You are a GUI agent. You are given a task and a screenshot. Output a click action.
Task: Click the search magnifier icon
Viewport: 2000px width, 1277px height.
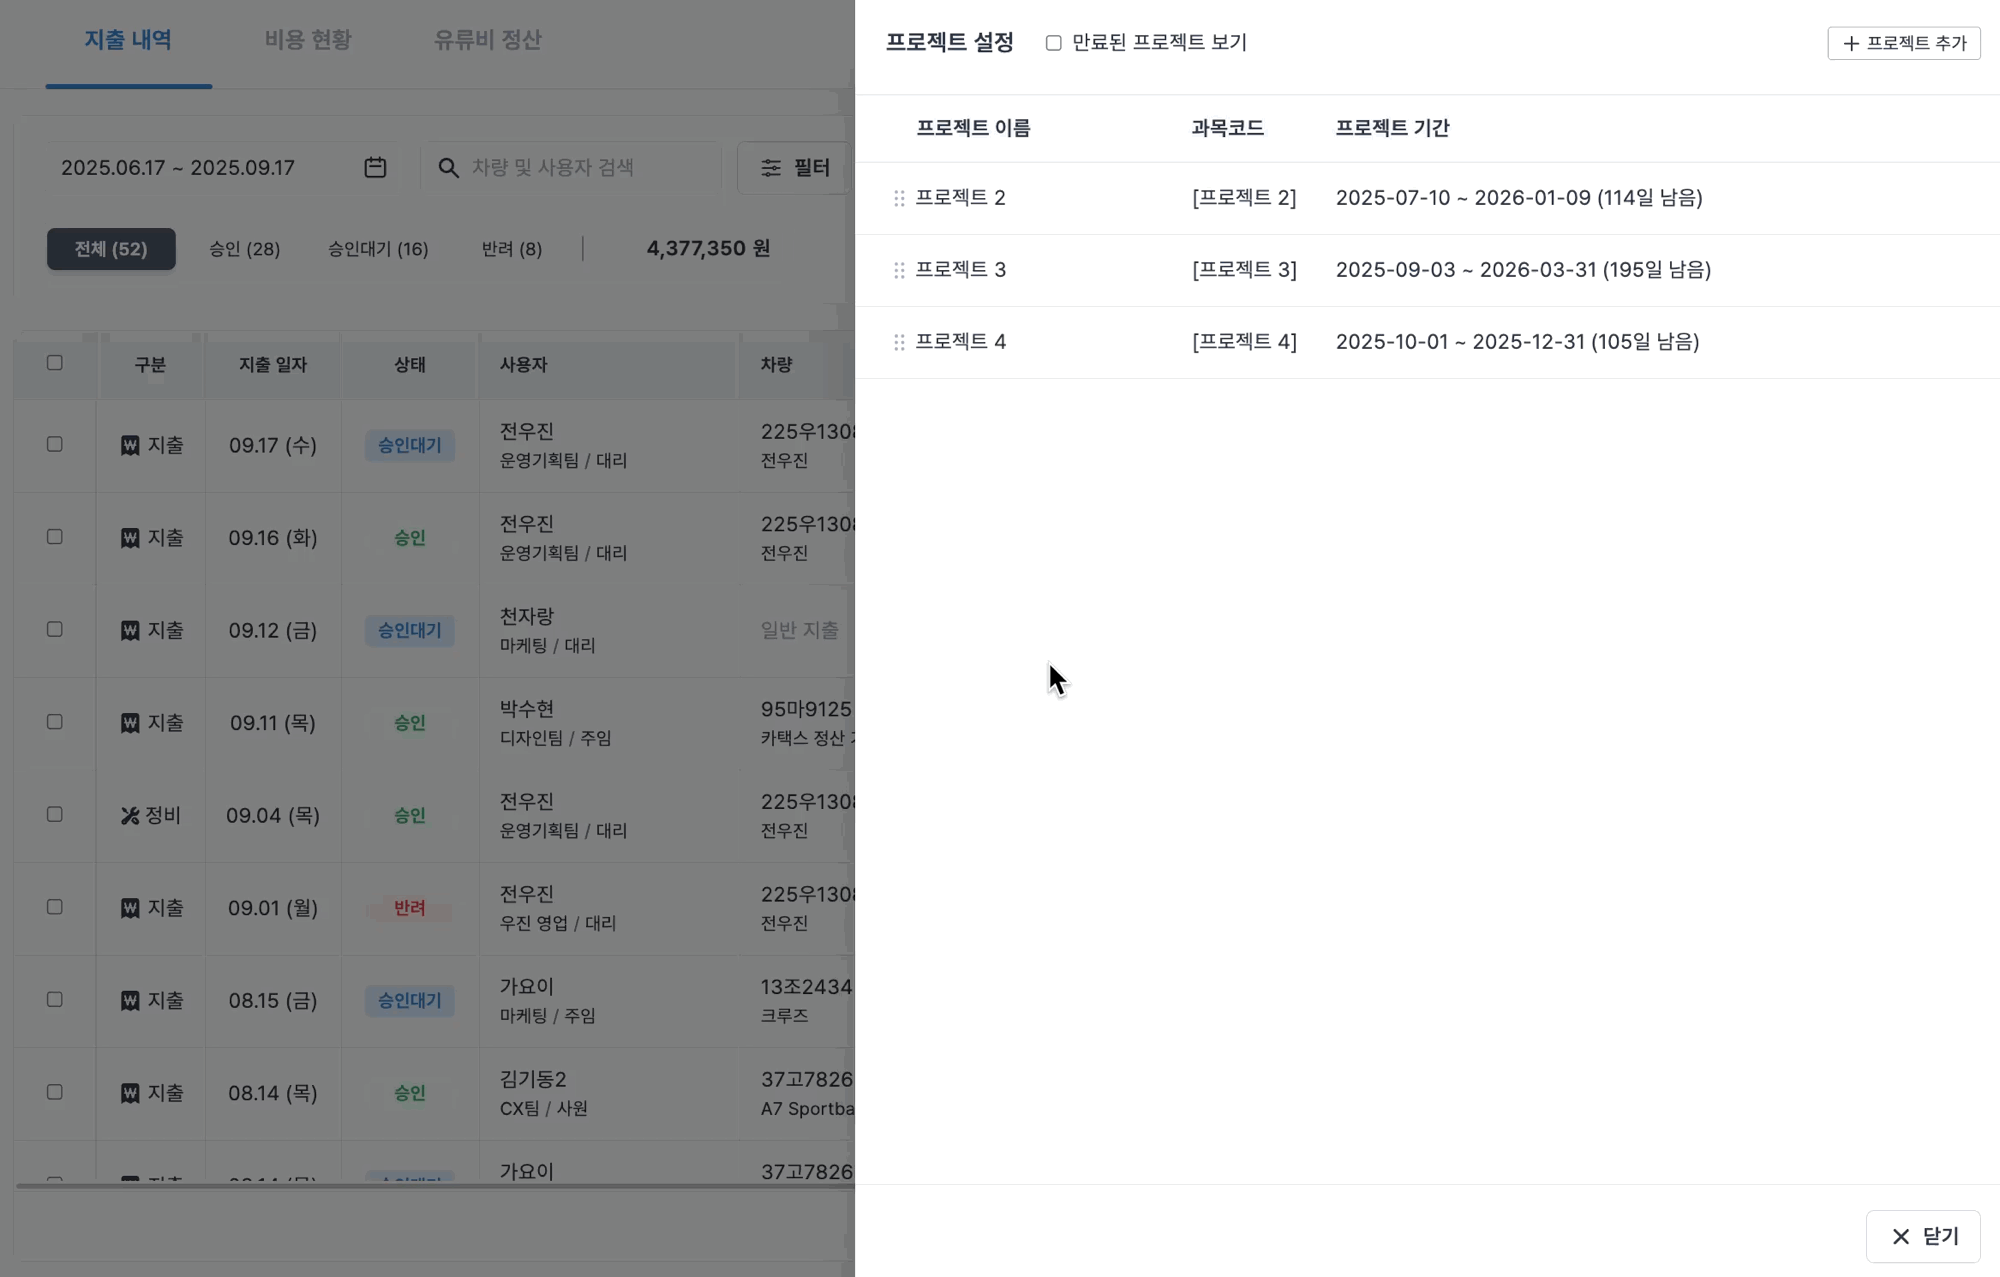pos(449,168)
